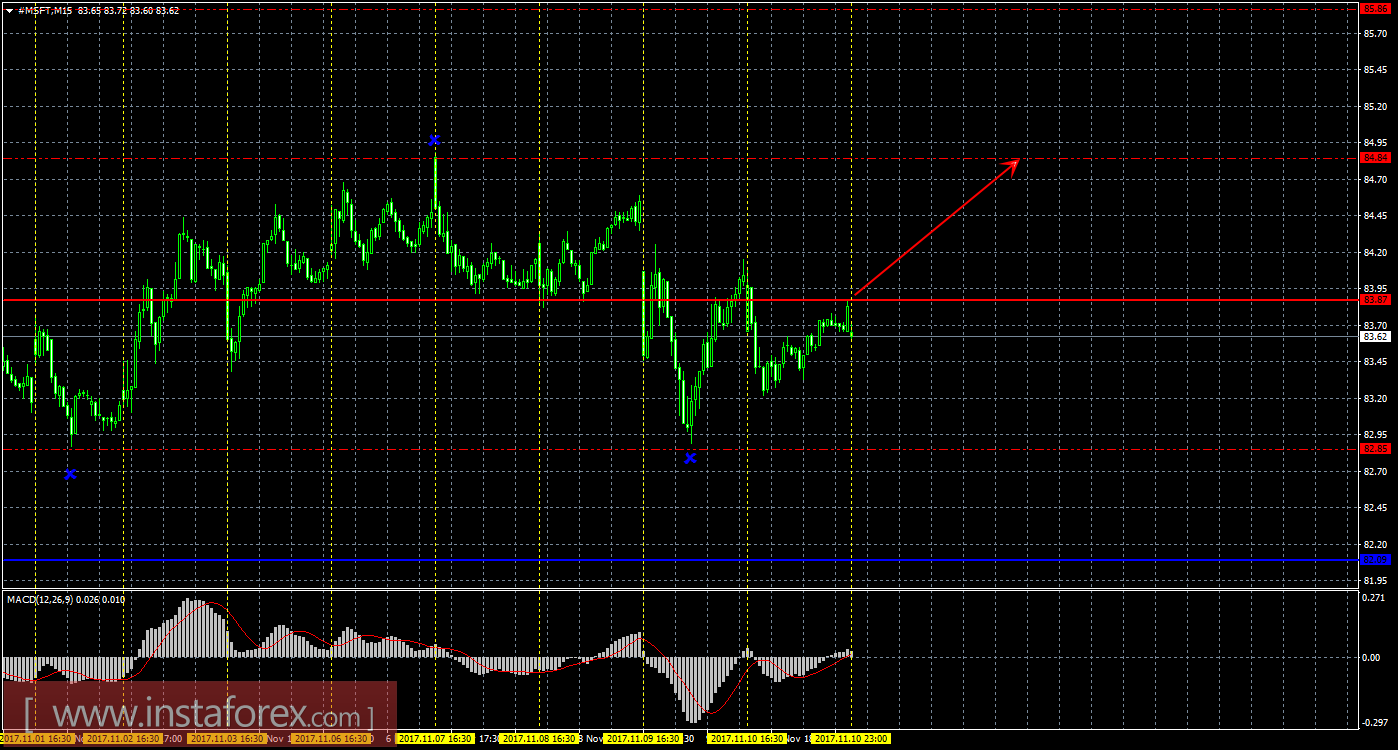
Task: Select the blue X marker under the 2017.11.09 low
Action: (690, 458)
